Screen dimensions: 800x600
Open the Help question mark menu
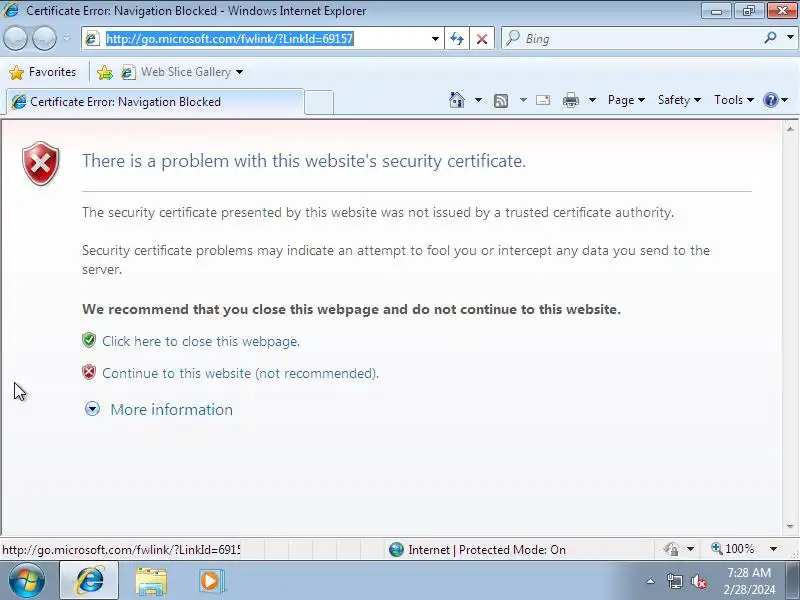pyautogui.click(x=776, y=100)
